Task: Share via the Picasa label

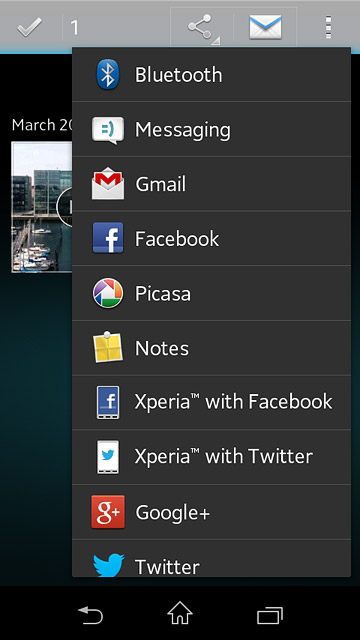Action: tap(163, 293)
